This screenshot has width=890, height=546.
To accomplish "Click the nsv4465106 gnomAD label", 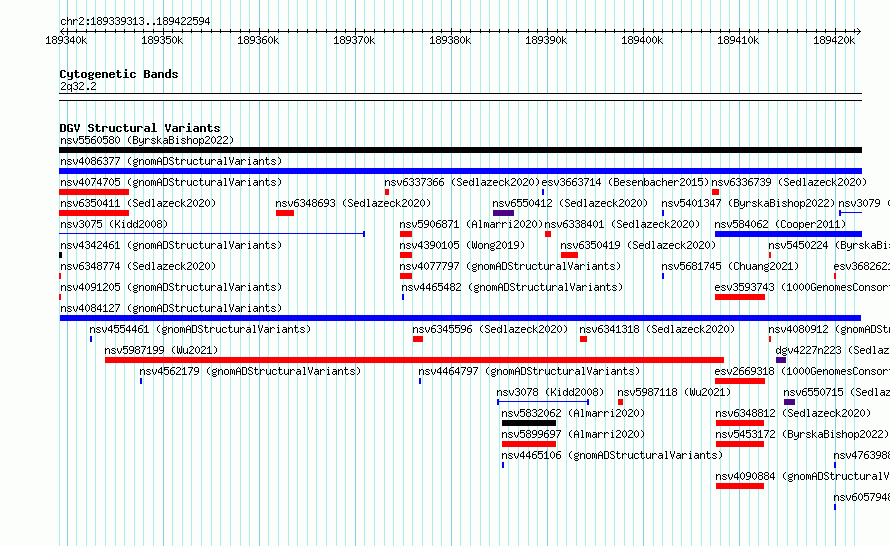I will tap(612, 455).
